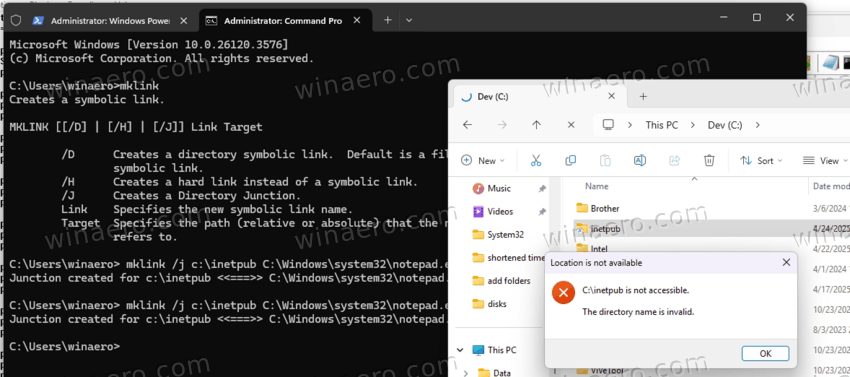
Task: Open add folders pinned folder
Action: point(501,280)
